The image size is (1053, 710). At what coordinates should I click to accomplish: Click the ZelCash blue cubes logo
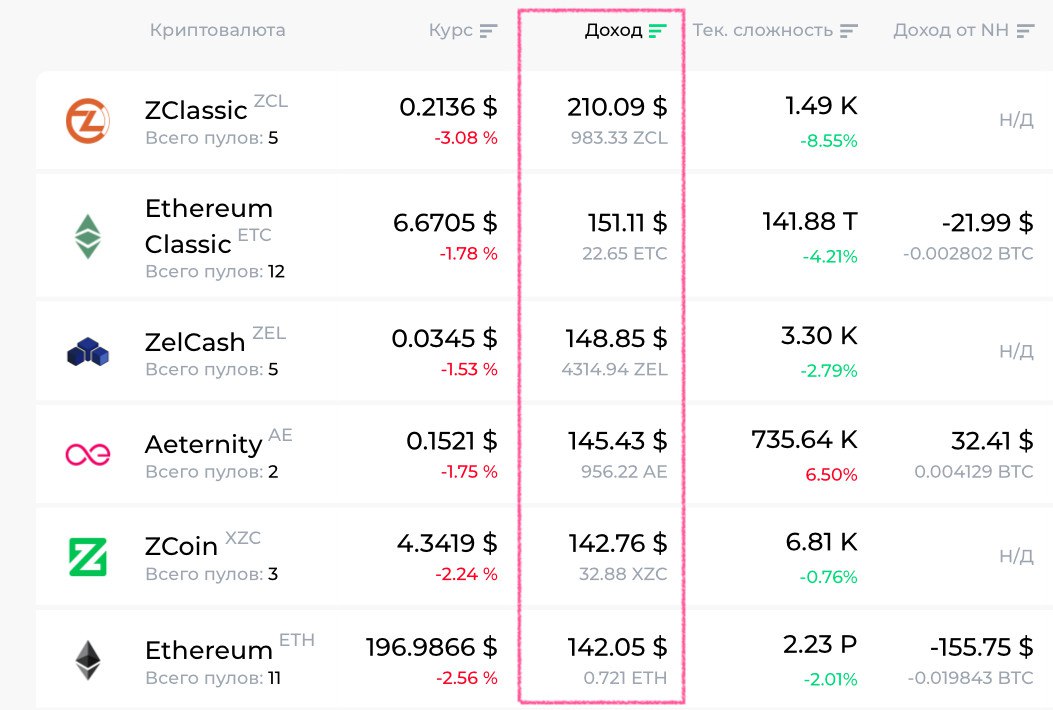click(x=88, y=352)
